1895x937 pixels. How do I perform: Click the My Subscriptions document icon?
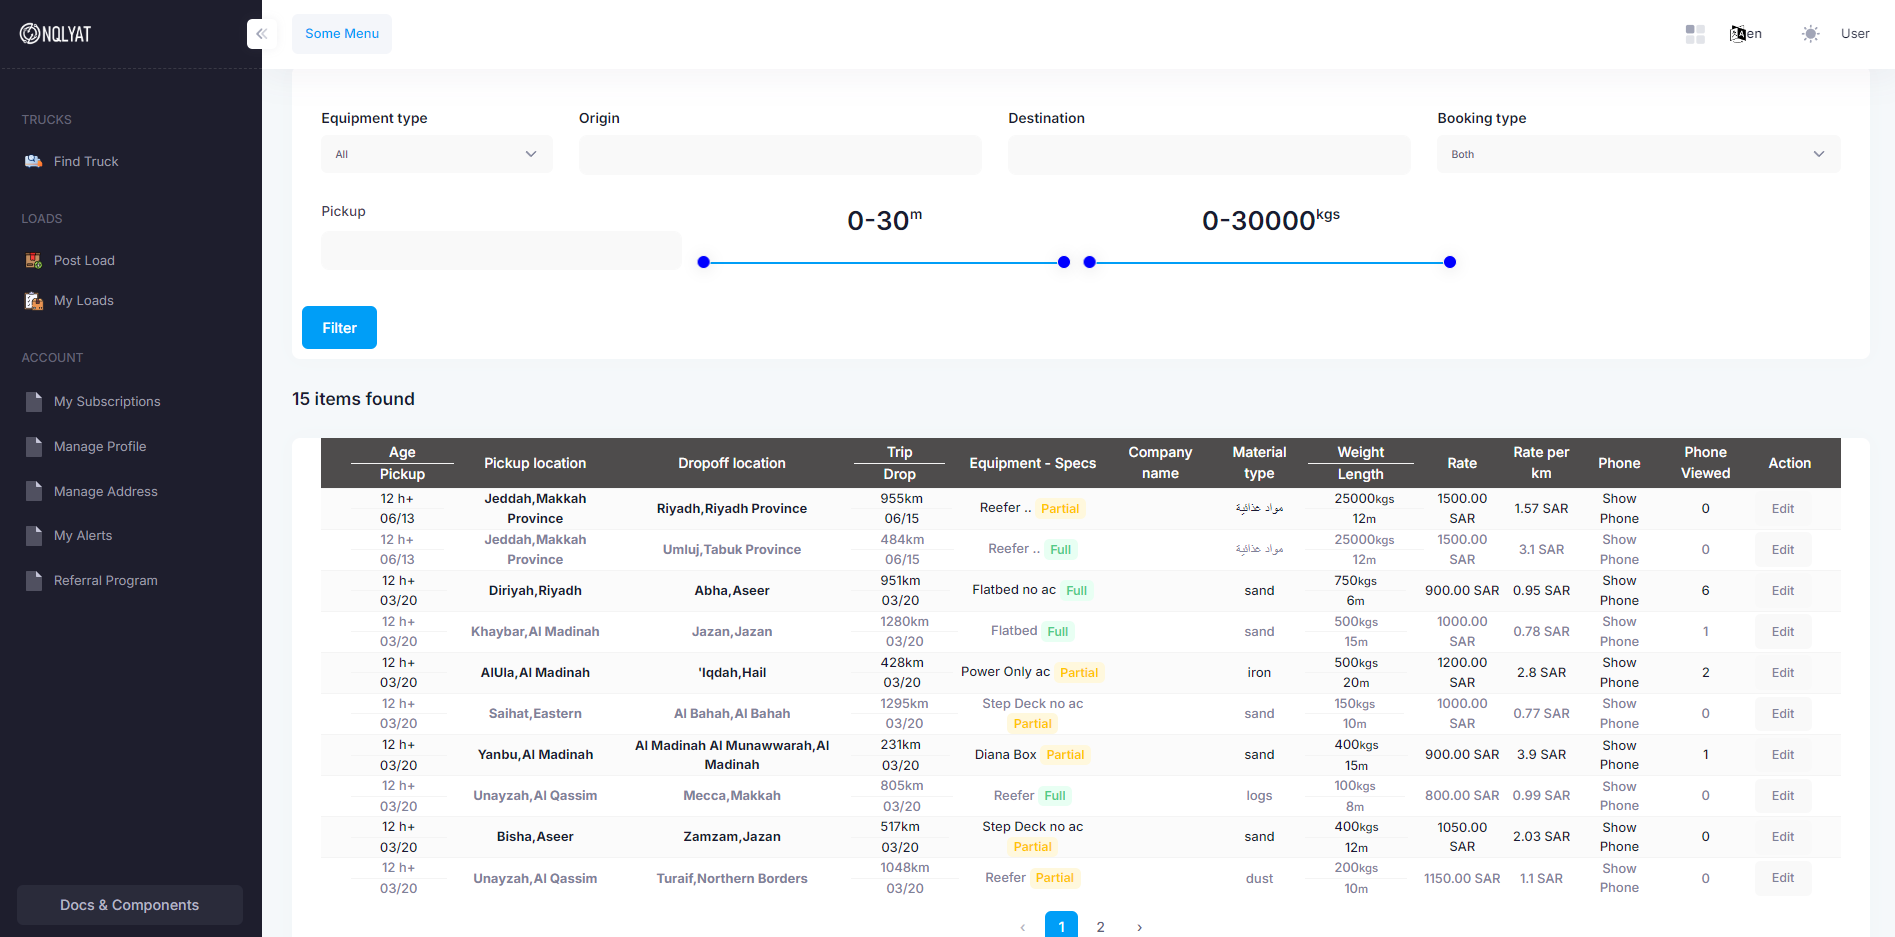(34, 402)
